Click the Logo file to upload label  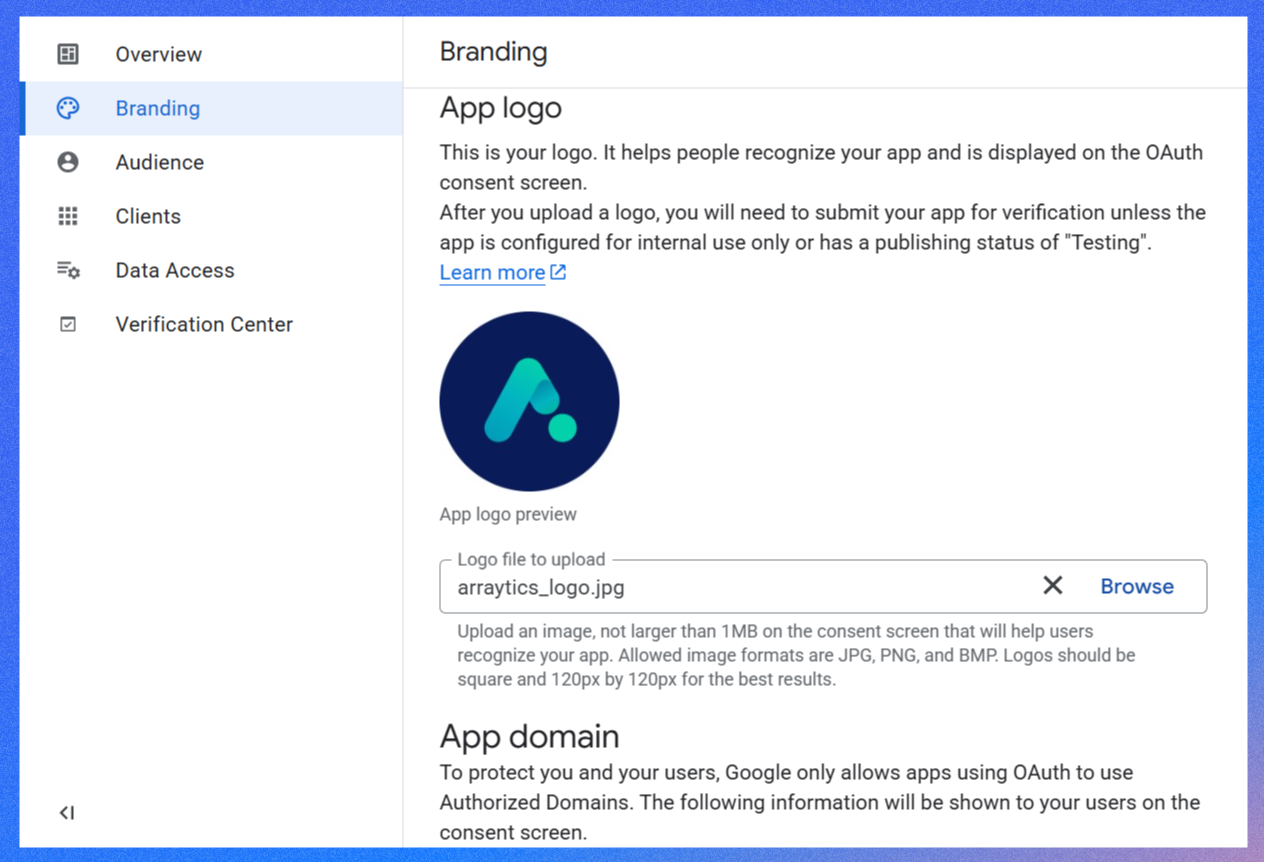[x=531, y=559]
